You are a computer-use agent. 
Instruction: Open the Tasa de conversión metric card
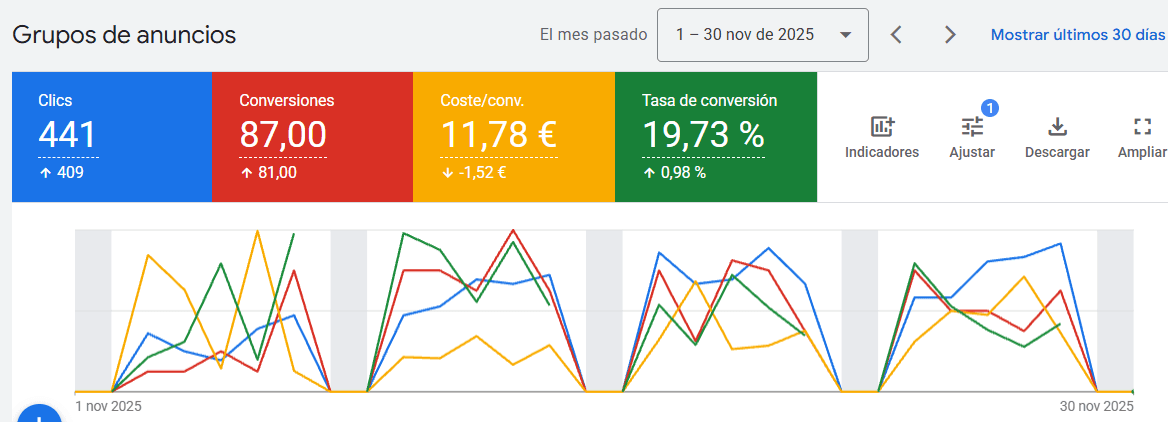715,137
